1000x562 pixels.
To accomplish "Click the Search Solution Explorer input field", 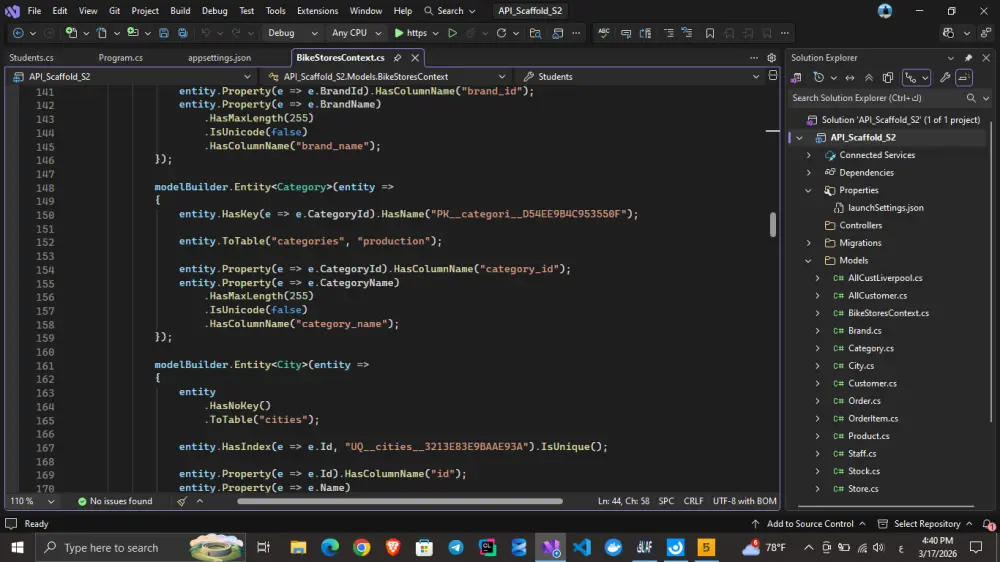I will (876, 98).
